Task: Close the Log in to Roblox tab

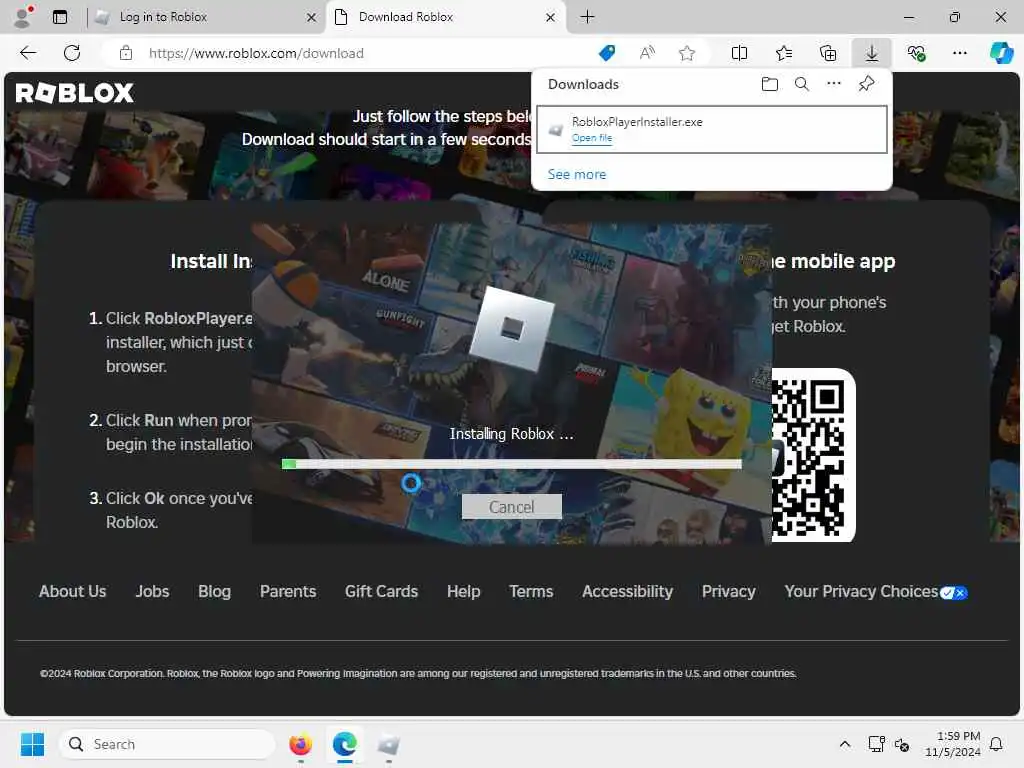Action: (x=312, y=18)
